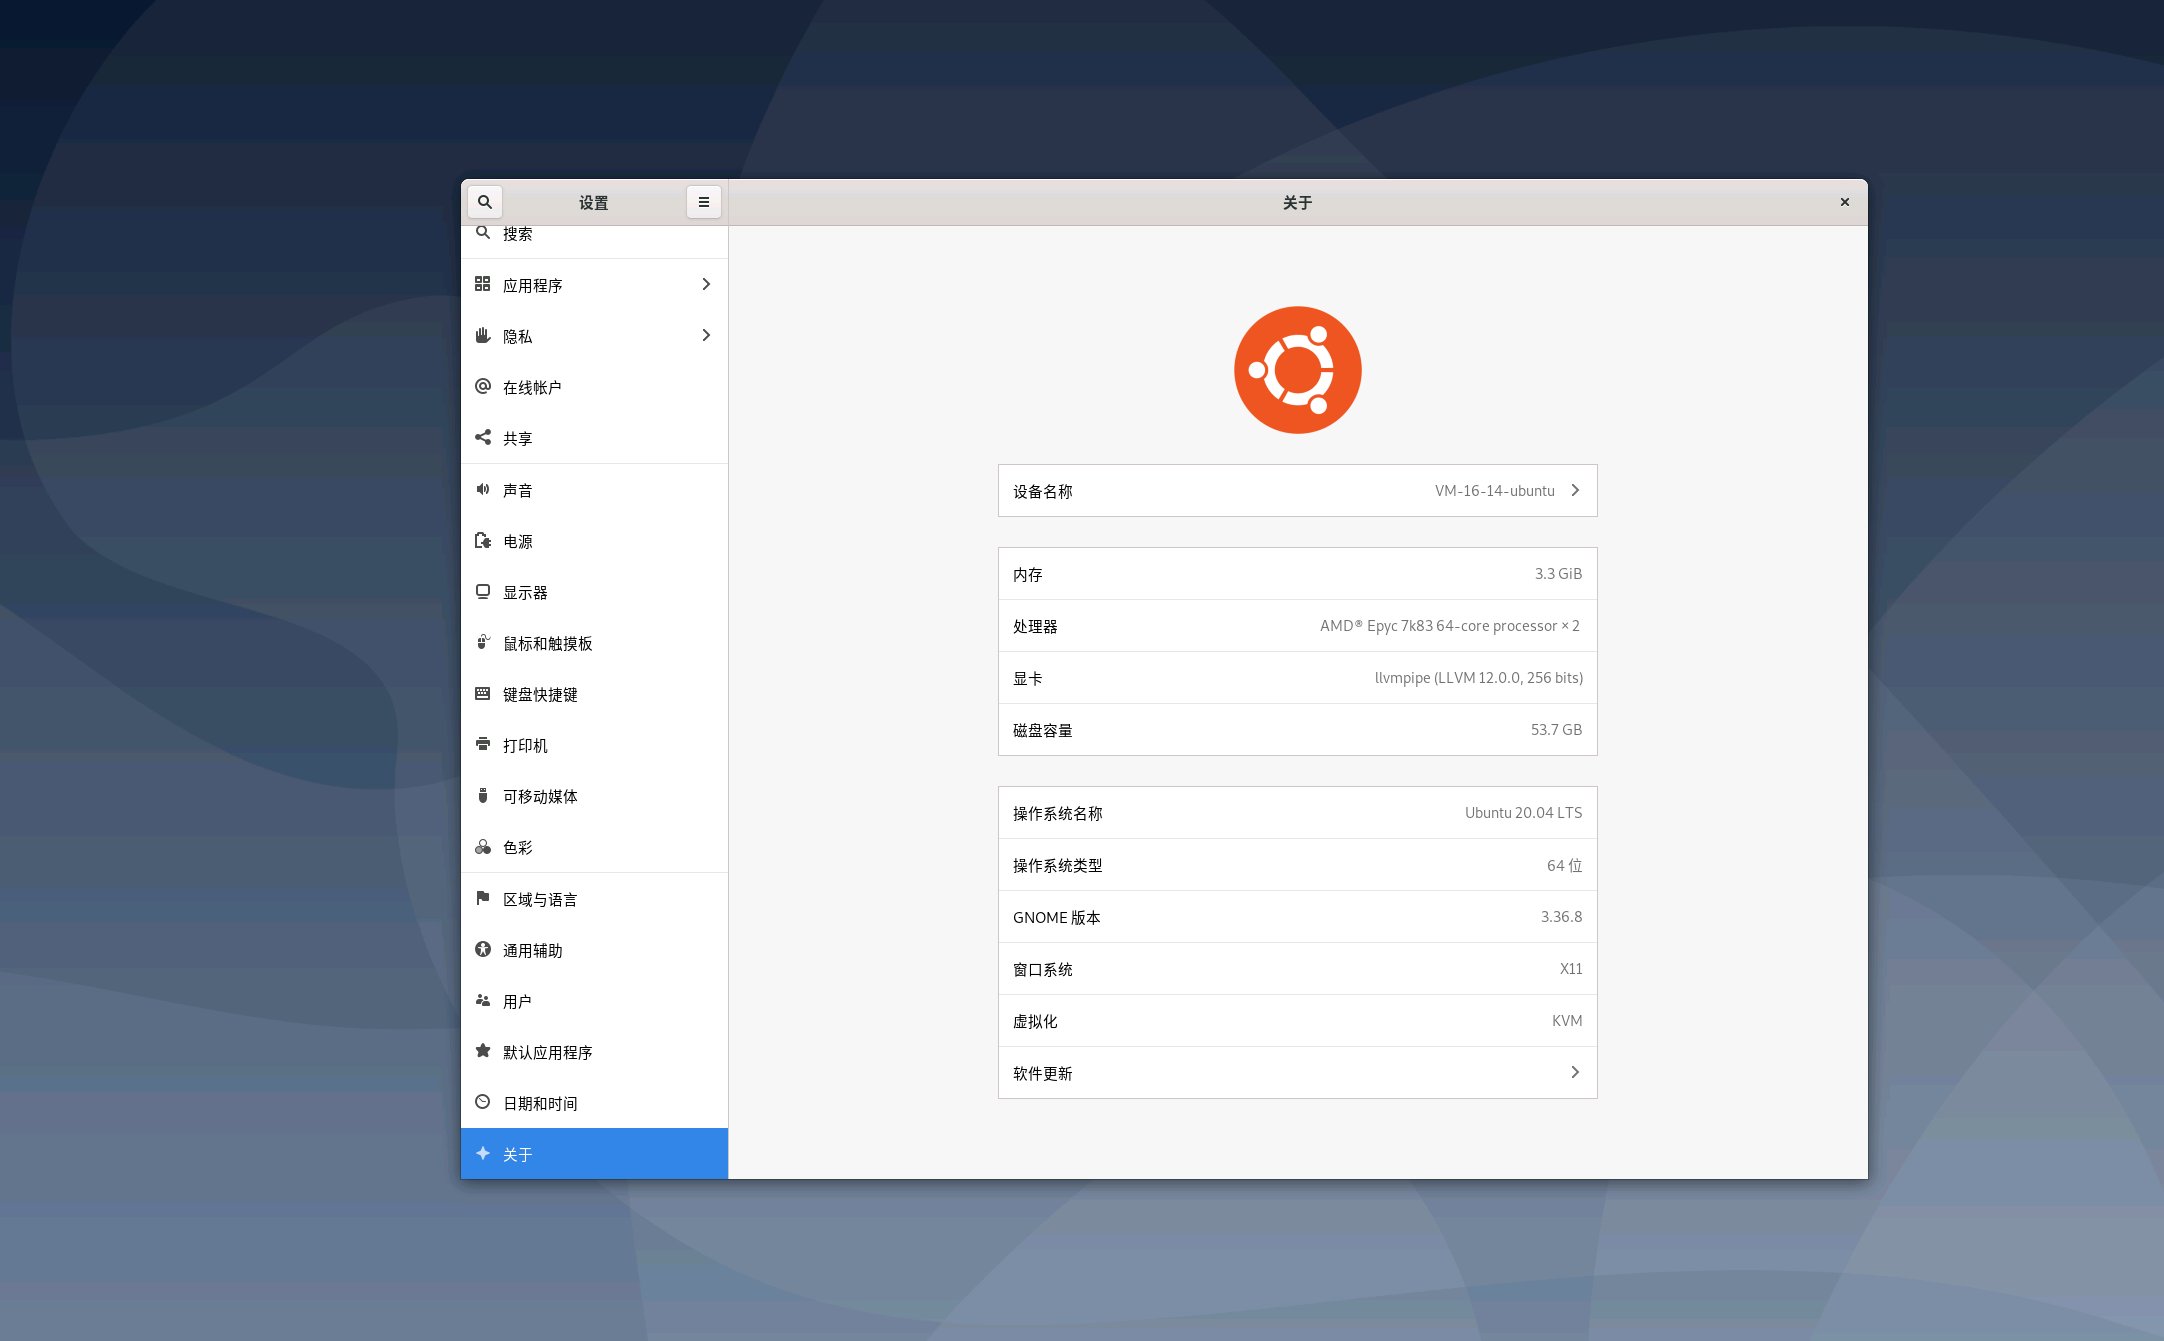Switch to 用户 users settings page
Viewport: 2164px width, 1341px height.
click(x=594, y=1001)
